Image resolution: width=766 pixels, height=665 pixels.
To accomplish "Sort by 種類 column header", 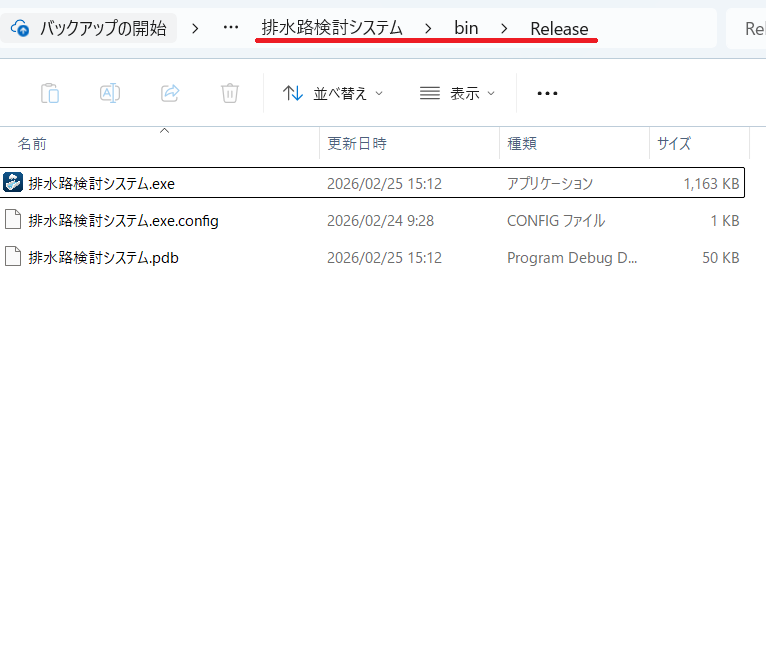I will pos(522,144).
